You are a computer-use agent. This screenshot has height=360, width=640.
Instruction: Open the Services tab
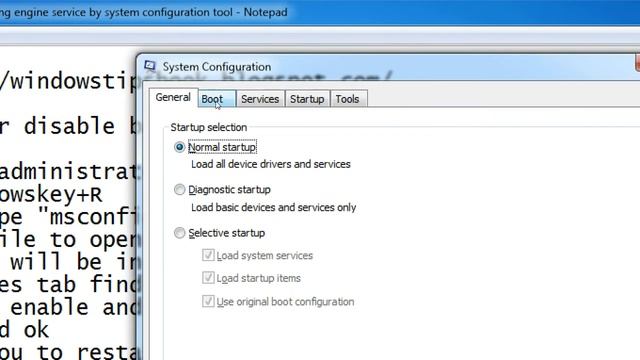pos(260,99)
